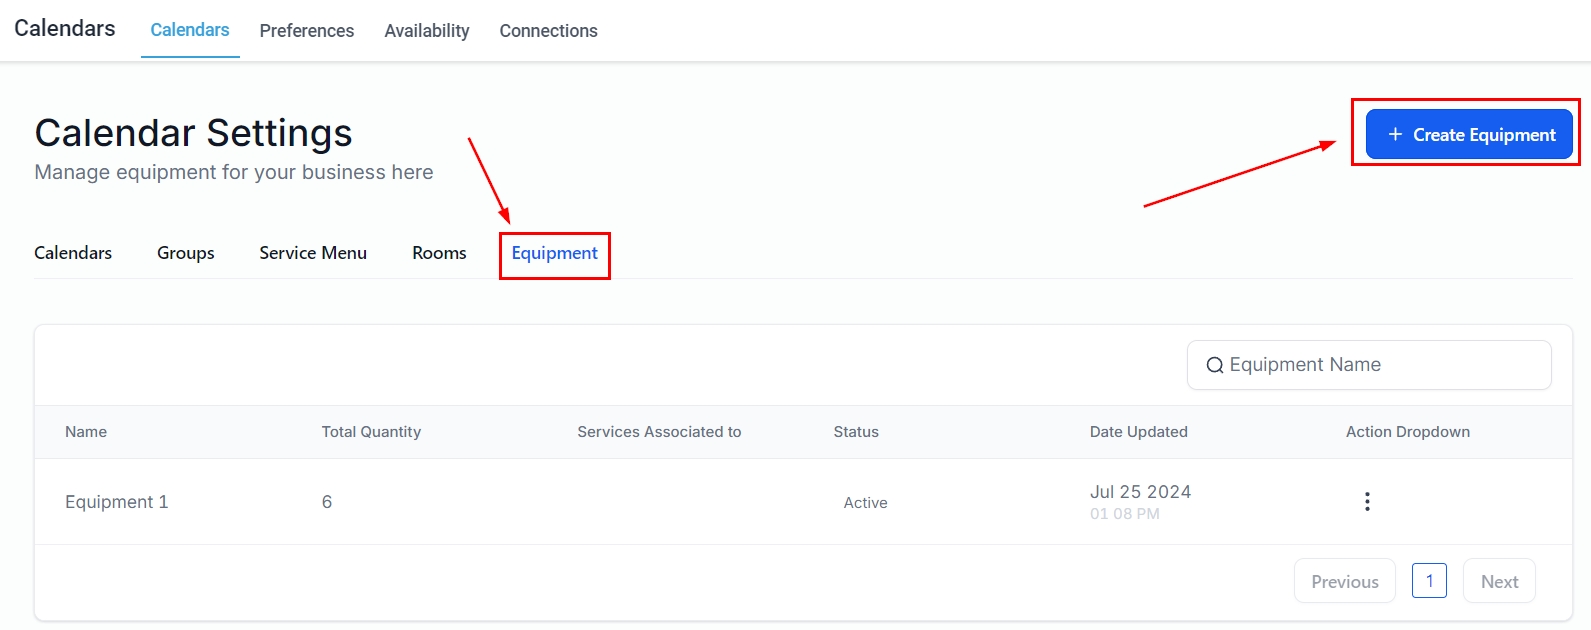
Task: Click the Name column header
Action: click(86, 432)
